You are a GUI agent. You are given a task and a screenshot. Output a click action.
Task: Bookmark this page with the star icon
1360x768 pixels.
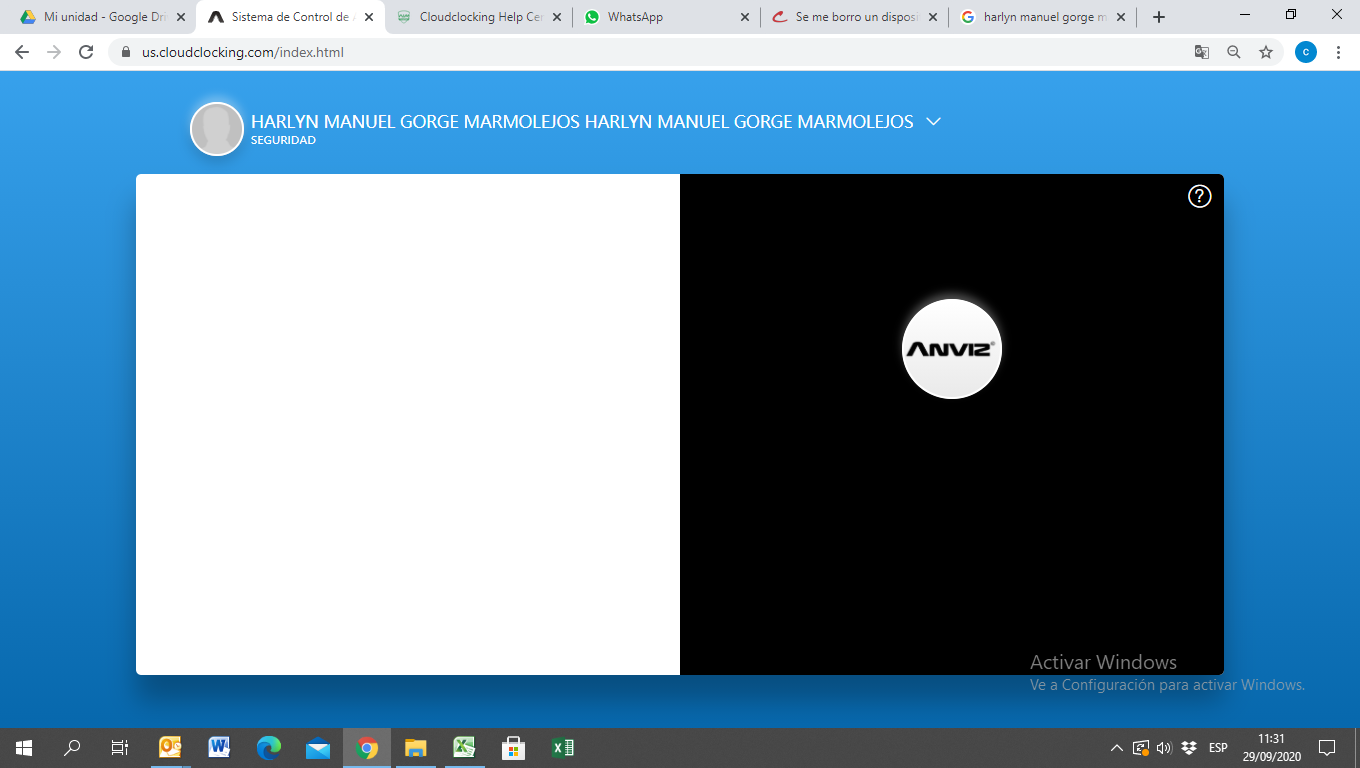(1266, 52)
